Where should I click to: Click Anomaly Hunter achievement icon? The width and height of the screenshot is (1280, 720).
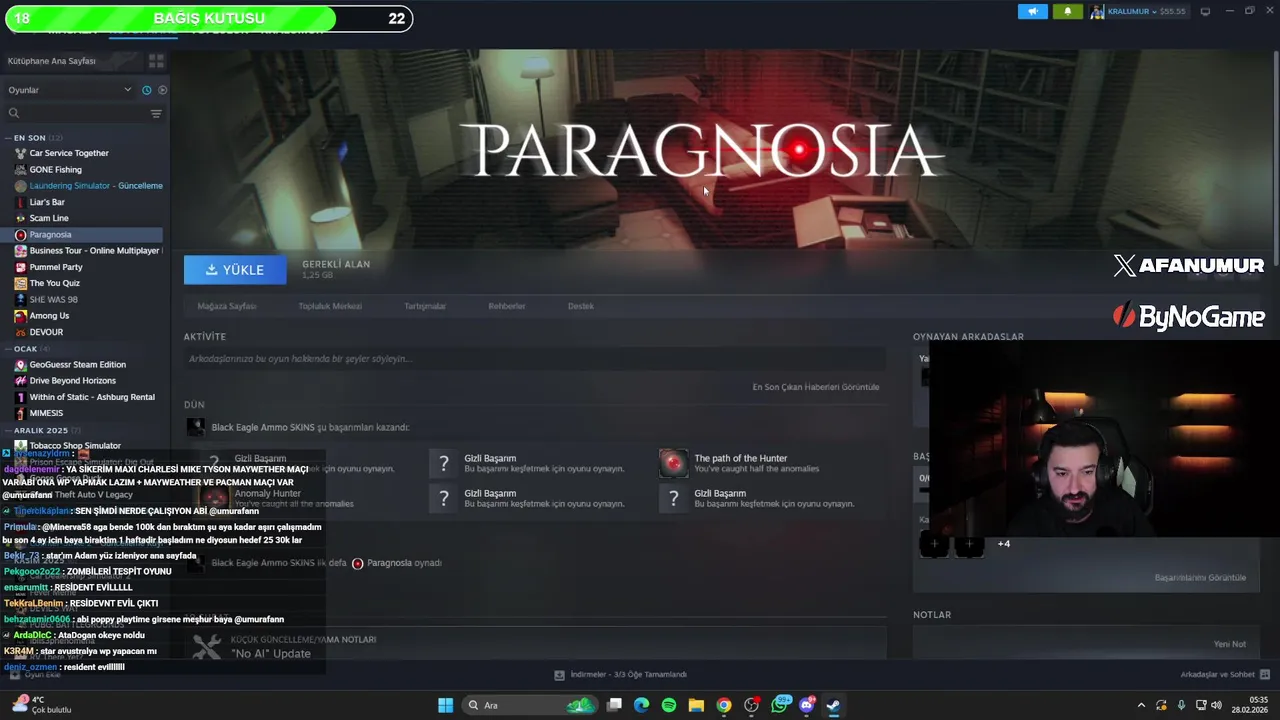click(214, 497)
